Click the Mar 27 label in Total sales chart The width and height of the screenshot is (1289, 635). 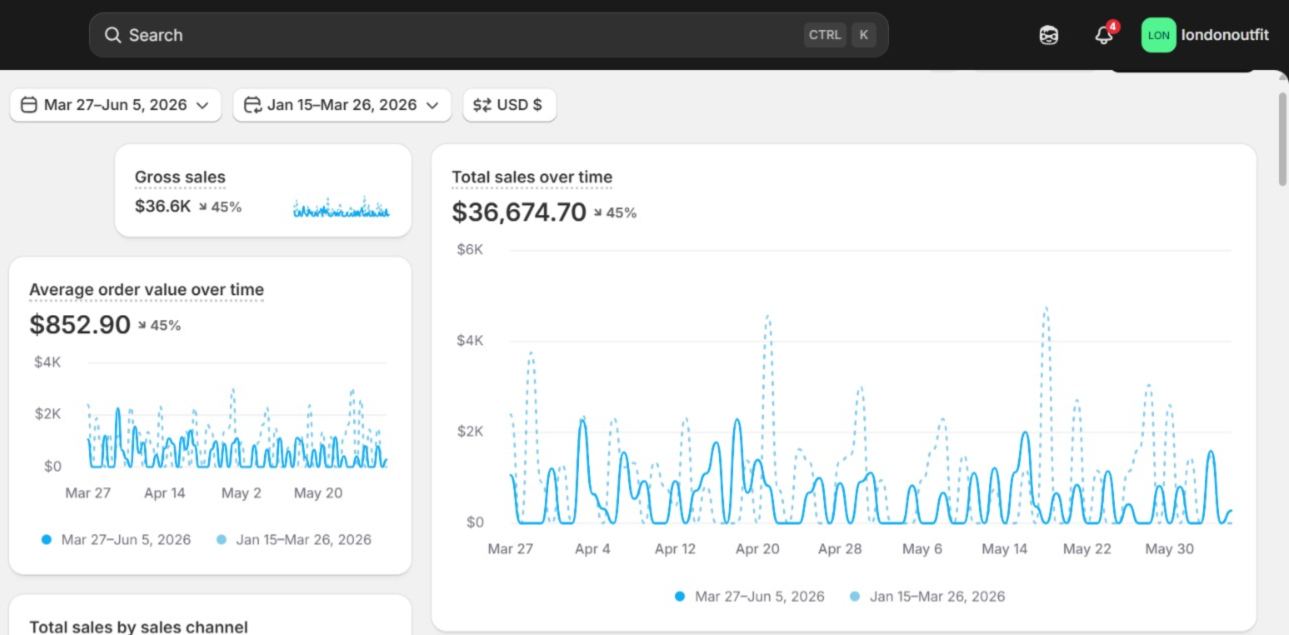511,549
